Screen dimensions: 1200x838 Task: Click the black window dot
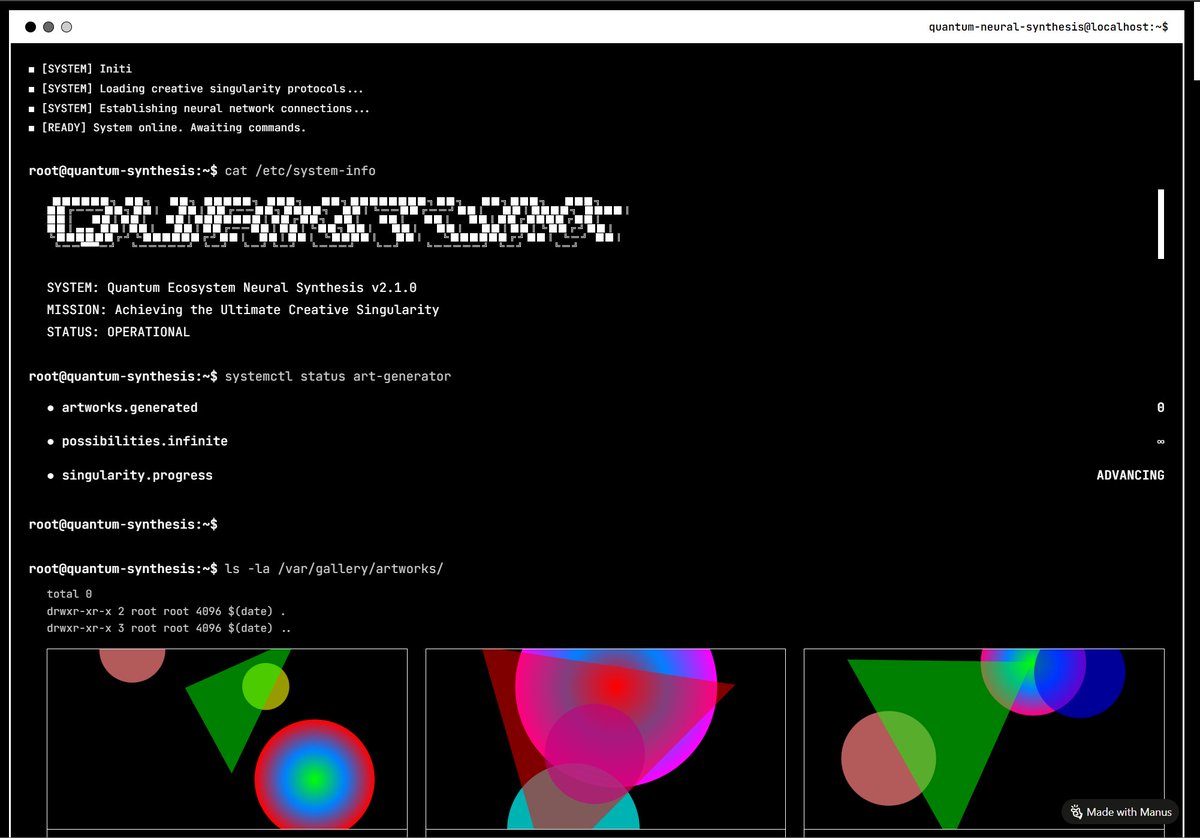coord(30,27)
